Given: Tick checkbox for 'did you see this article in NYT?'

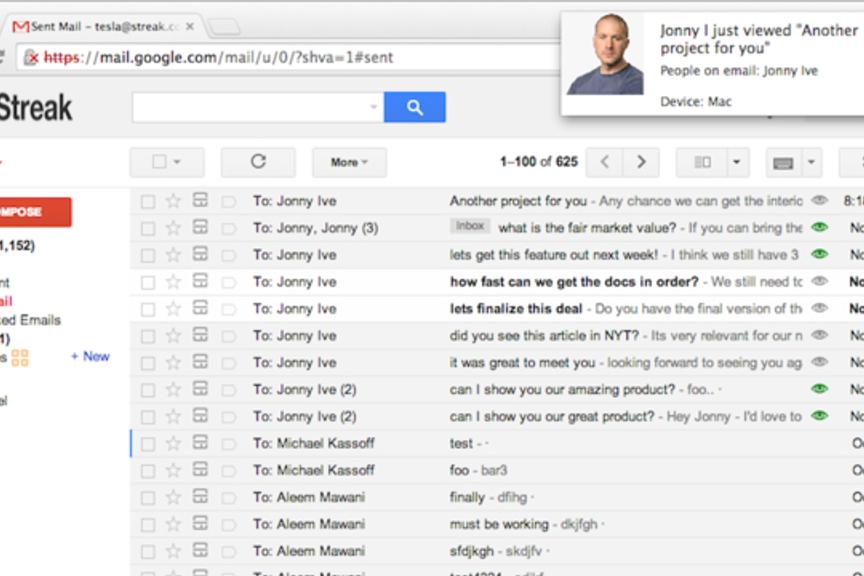Looking at the screenshot, I should (x=148, y=336).
